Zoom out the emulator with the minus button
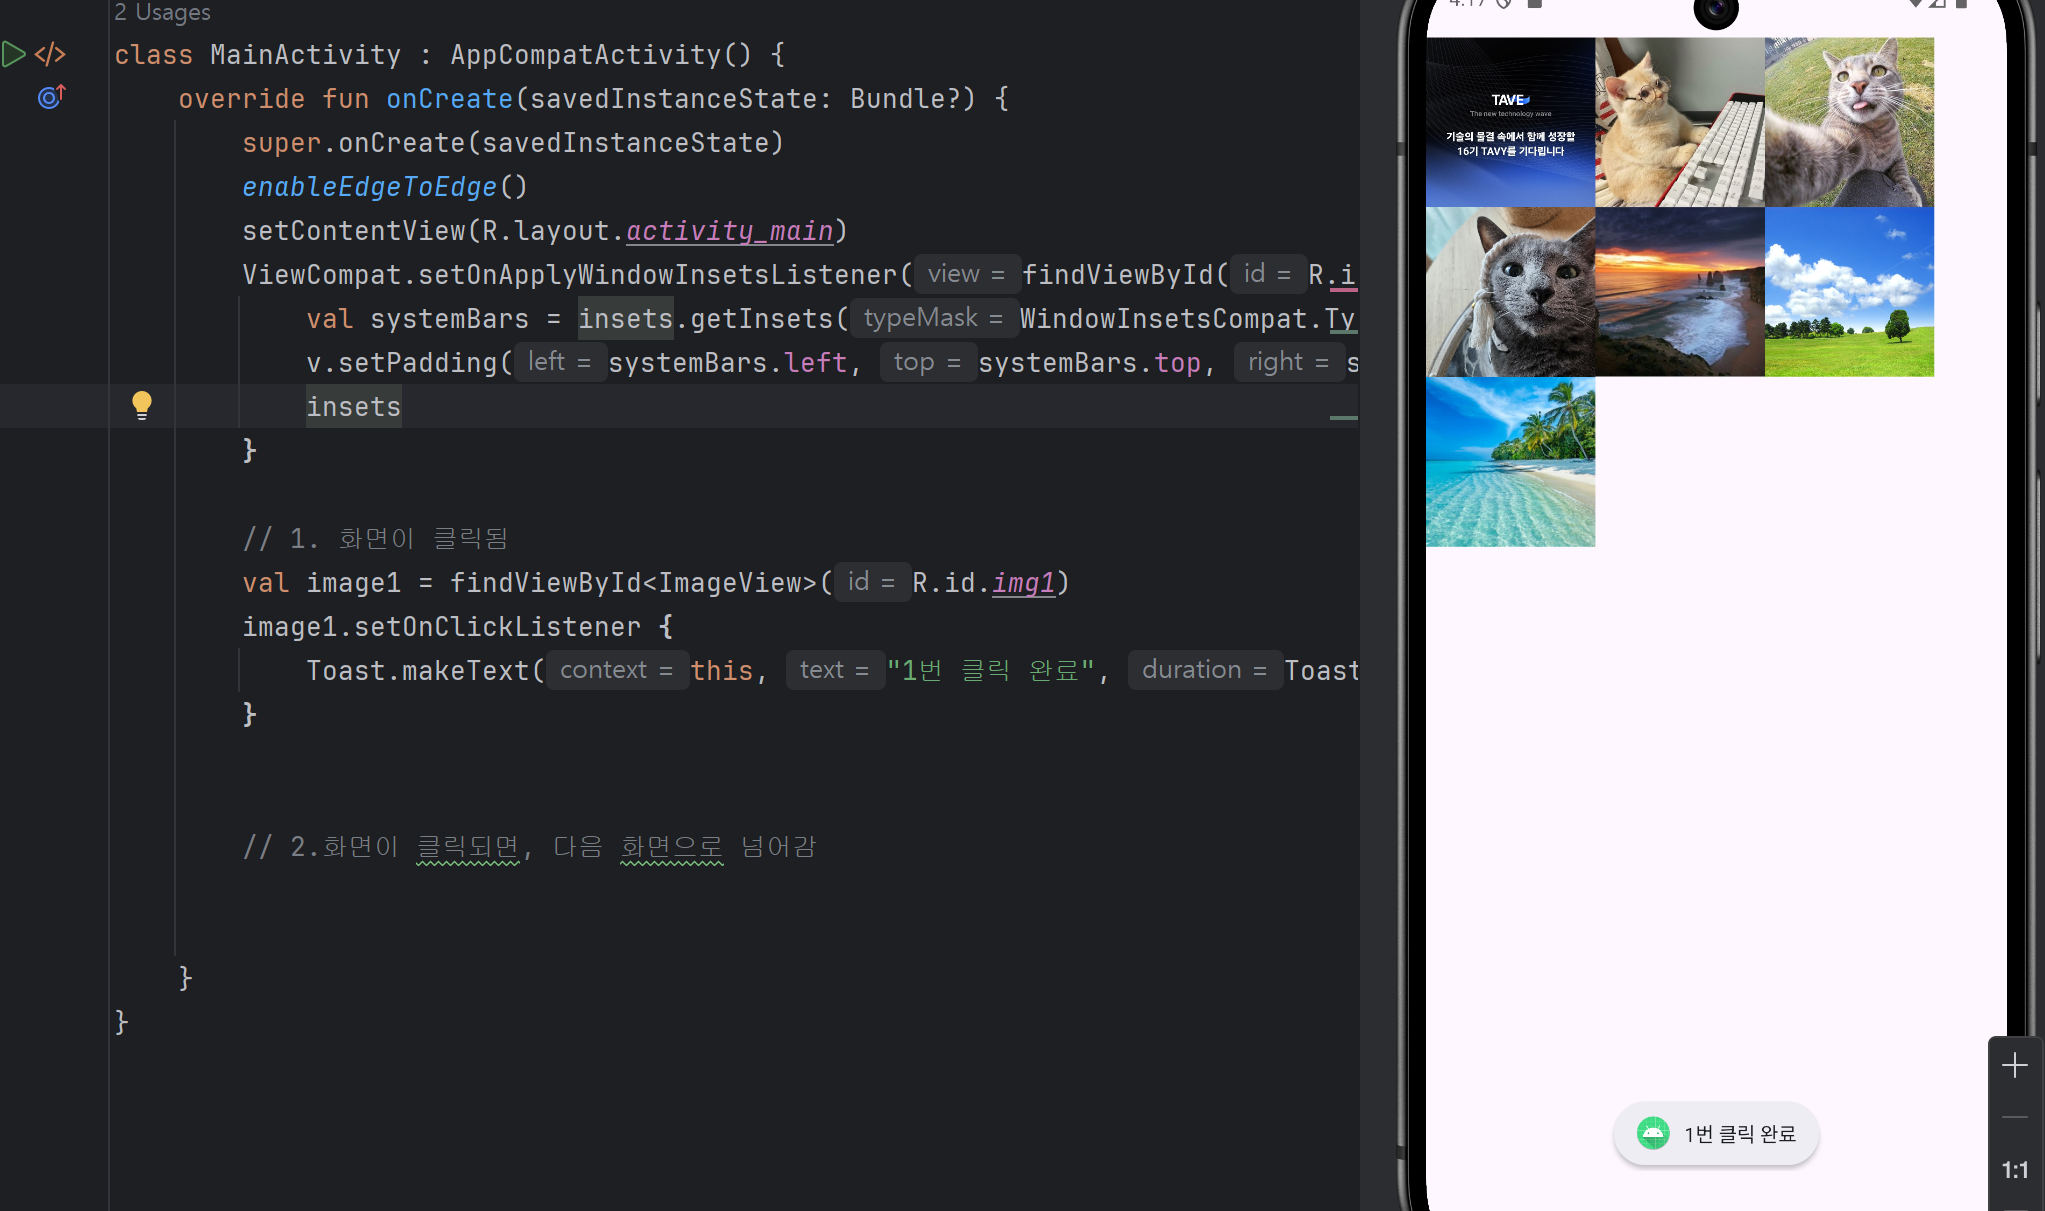 (2014, 1117)
